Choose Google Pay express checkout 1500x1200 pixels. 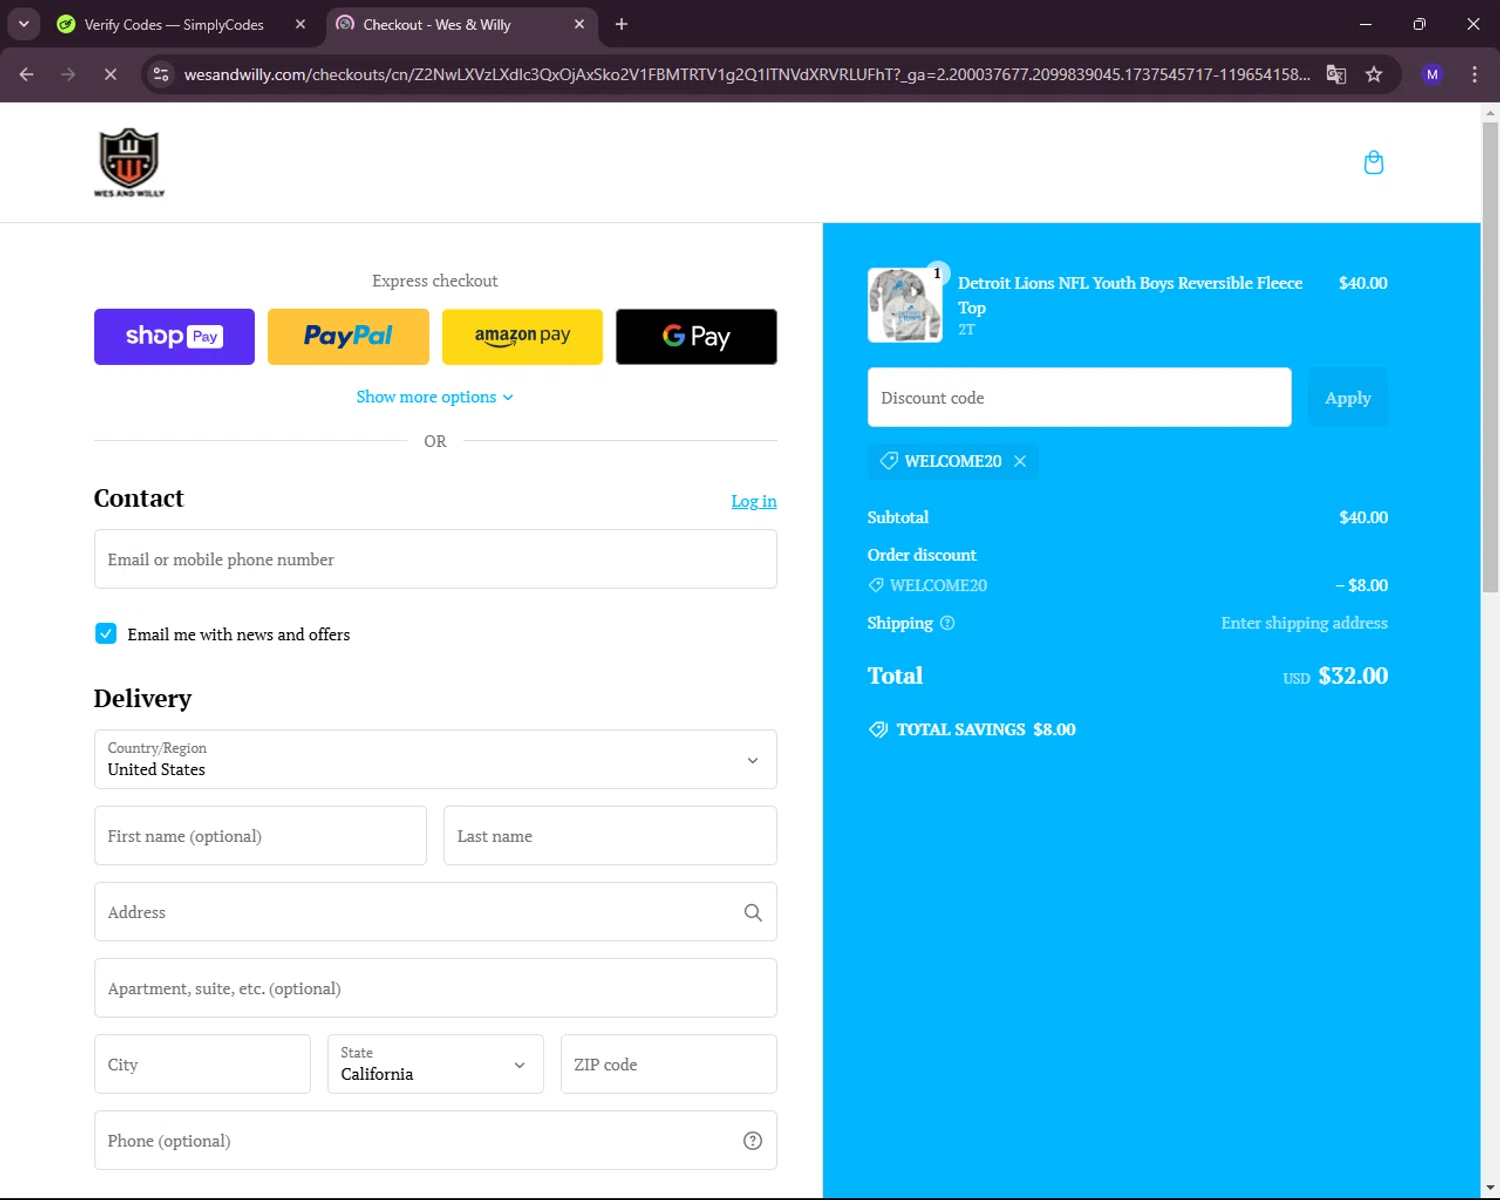click(696, 337)
